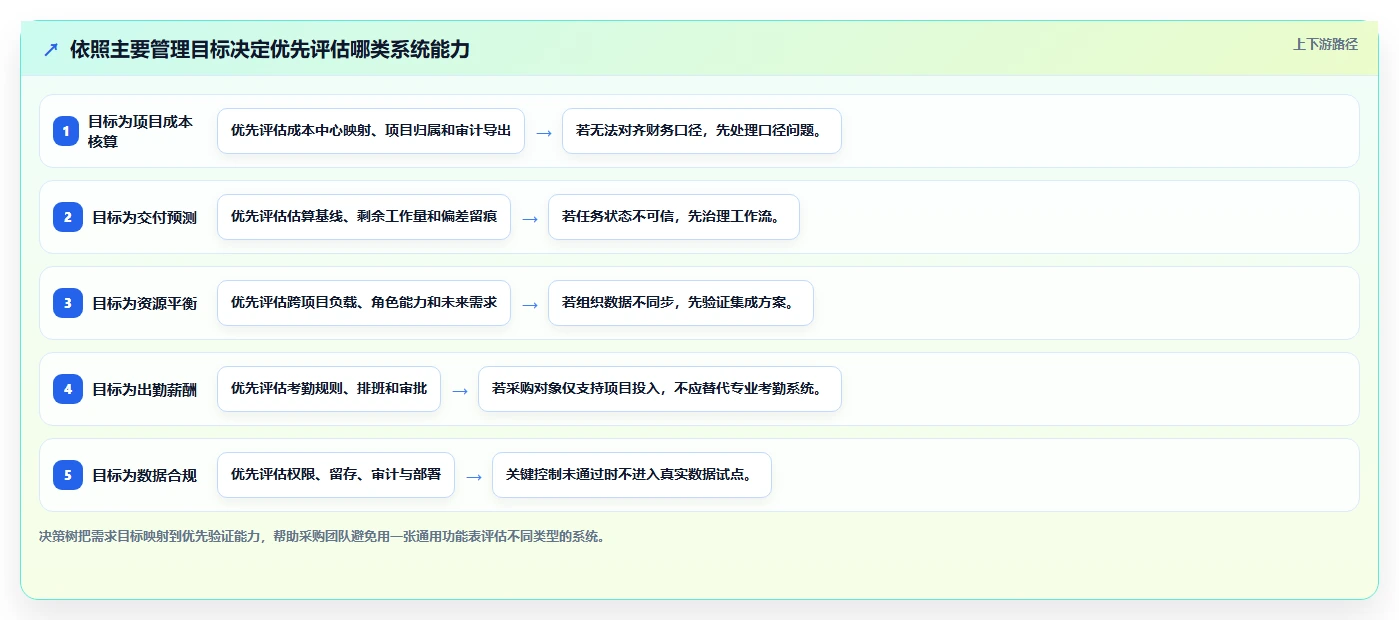Click the diagonal arrow icon beside the title
This screenshot has width=1399, height=620.
coord(51,50)
